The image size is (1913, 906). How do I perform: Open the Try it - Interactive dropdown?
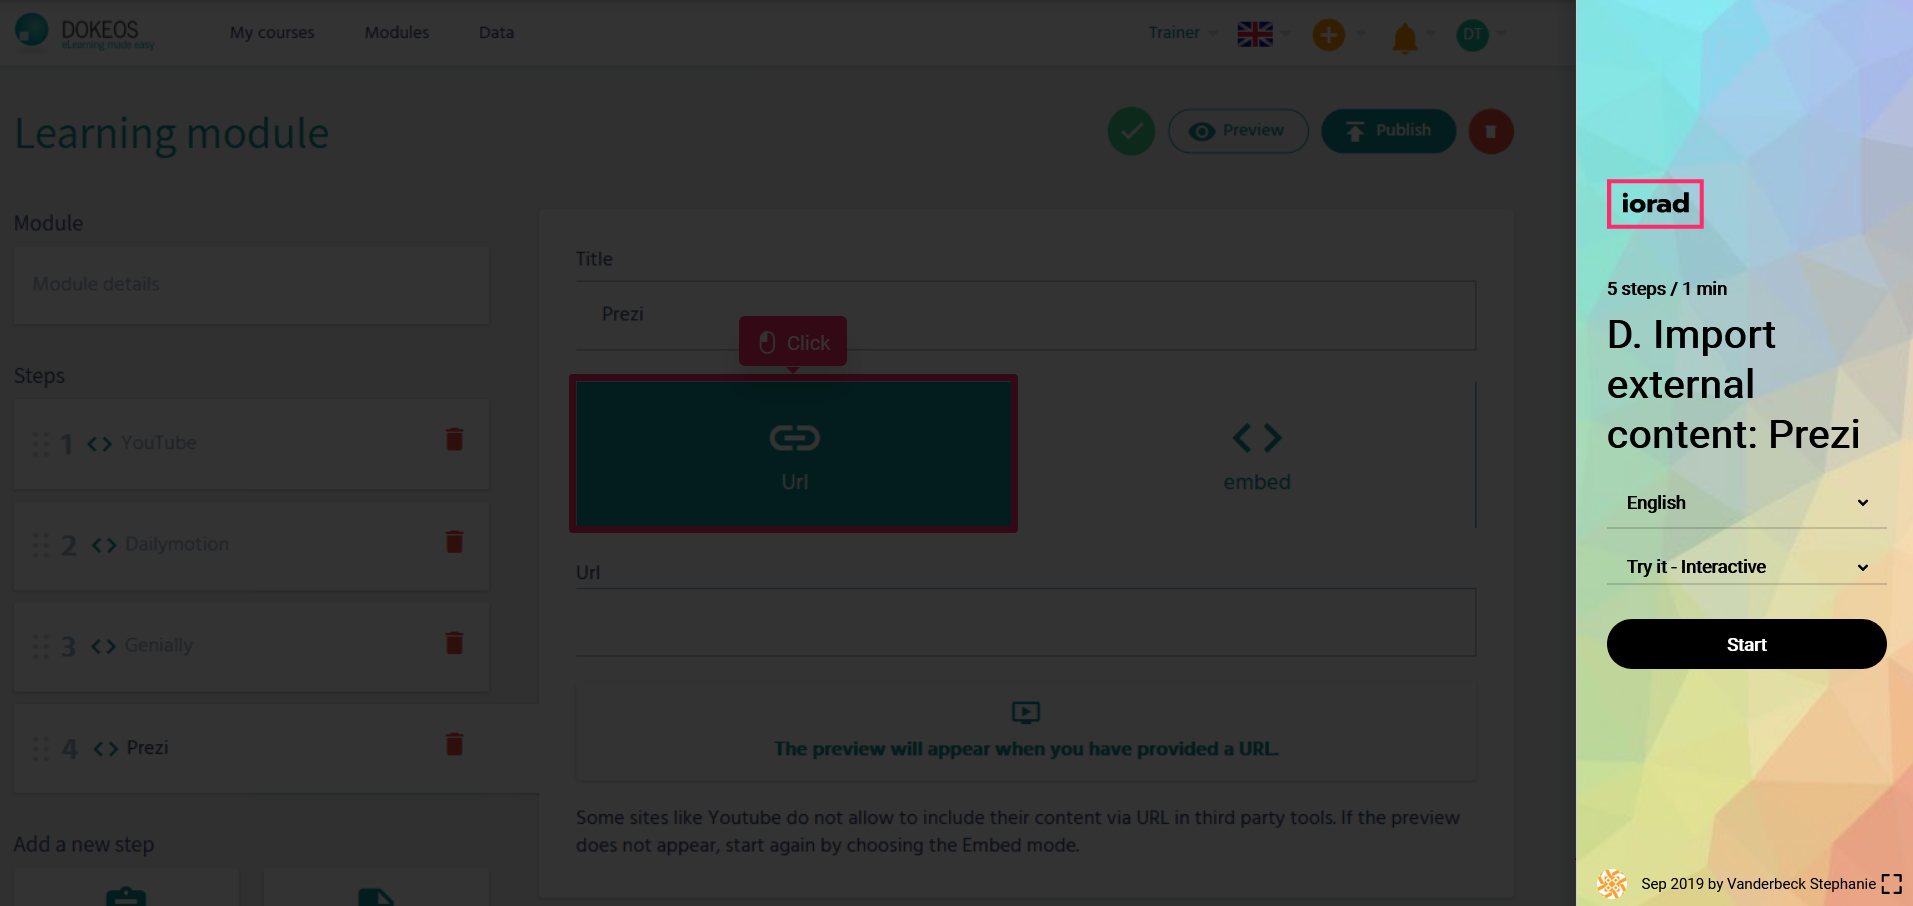(1746, 567)
